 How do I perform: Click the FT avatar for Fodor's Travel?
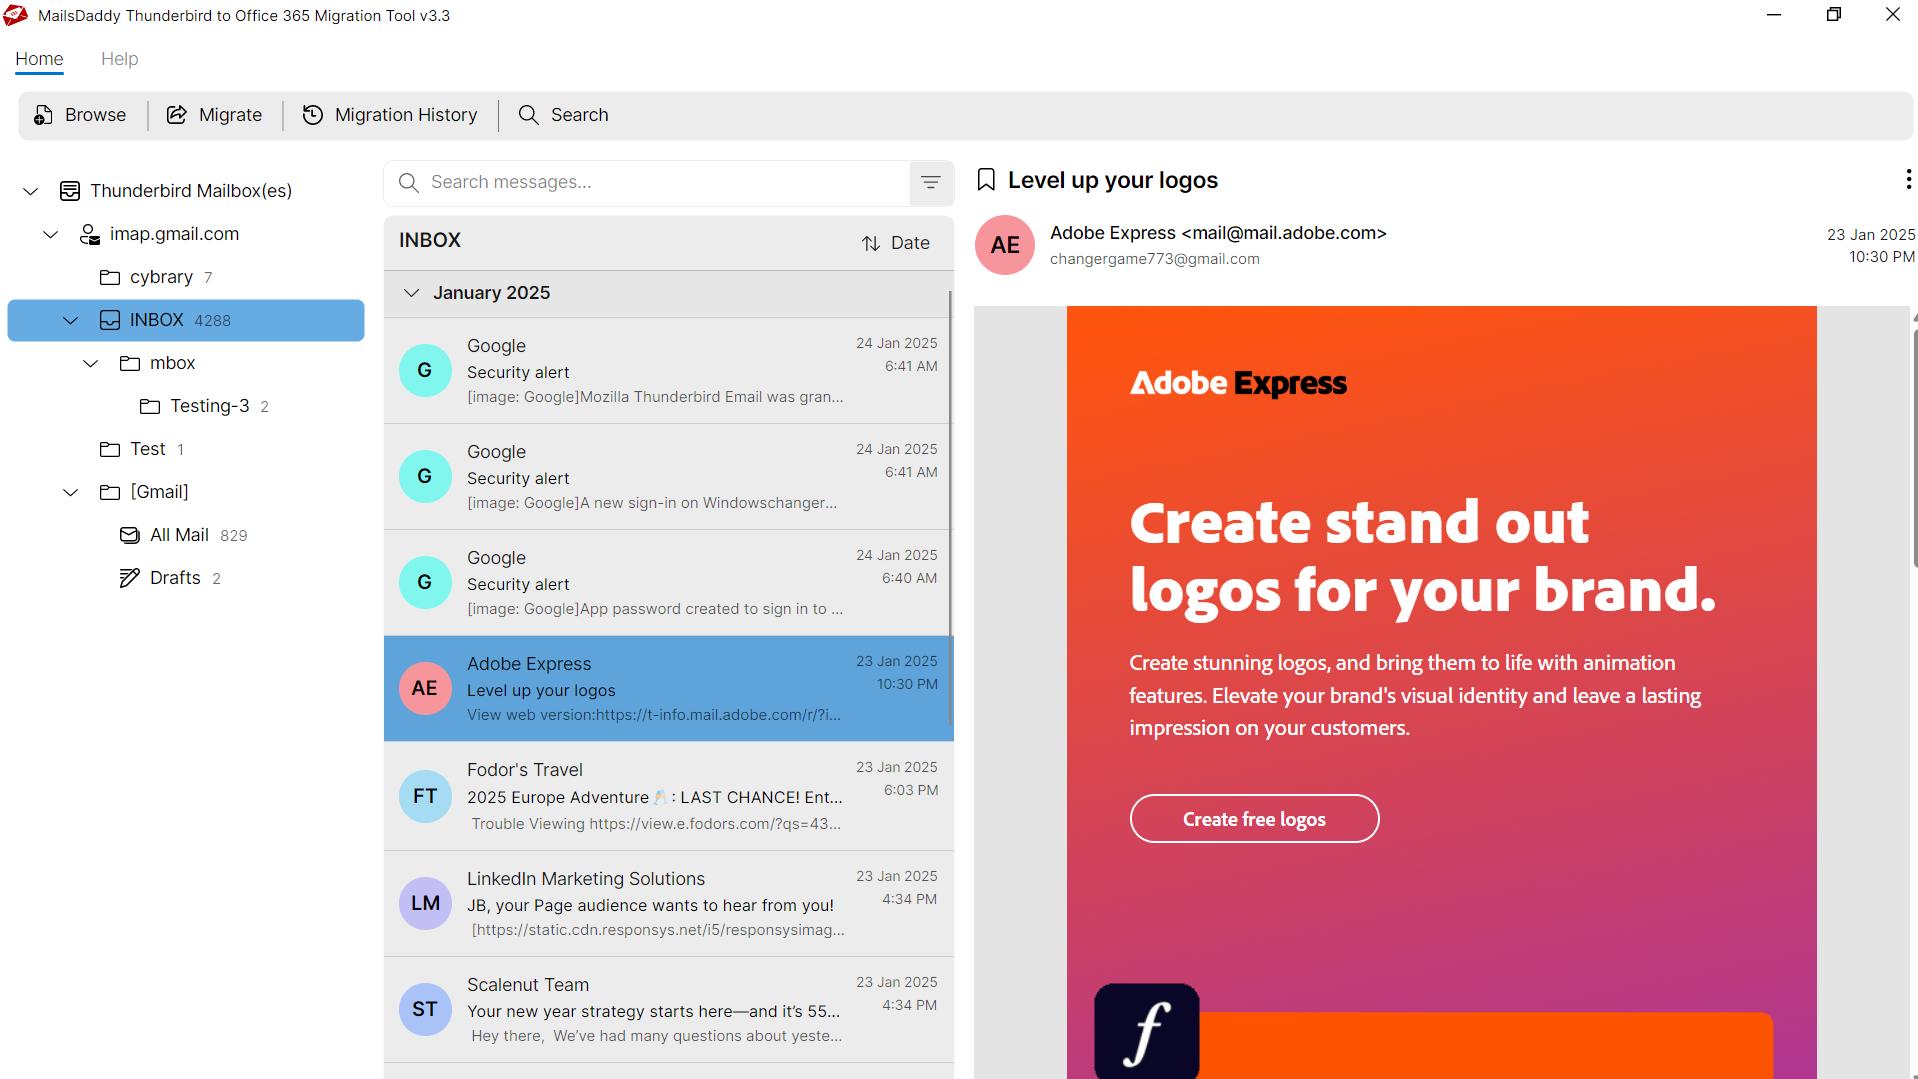click(x=425, y=796)
